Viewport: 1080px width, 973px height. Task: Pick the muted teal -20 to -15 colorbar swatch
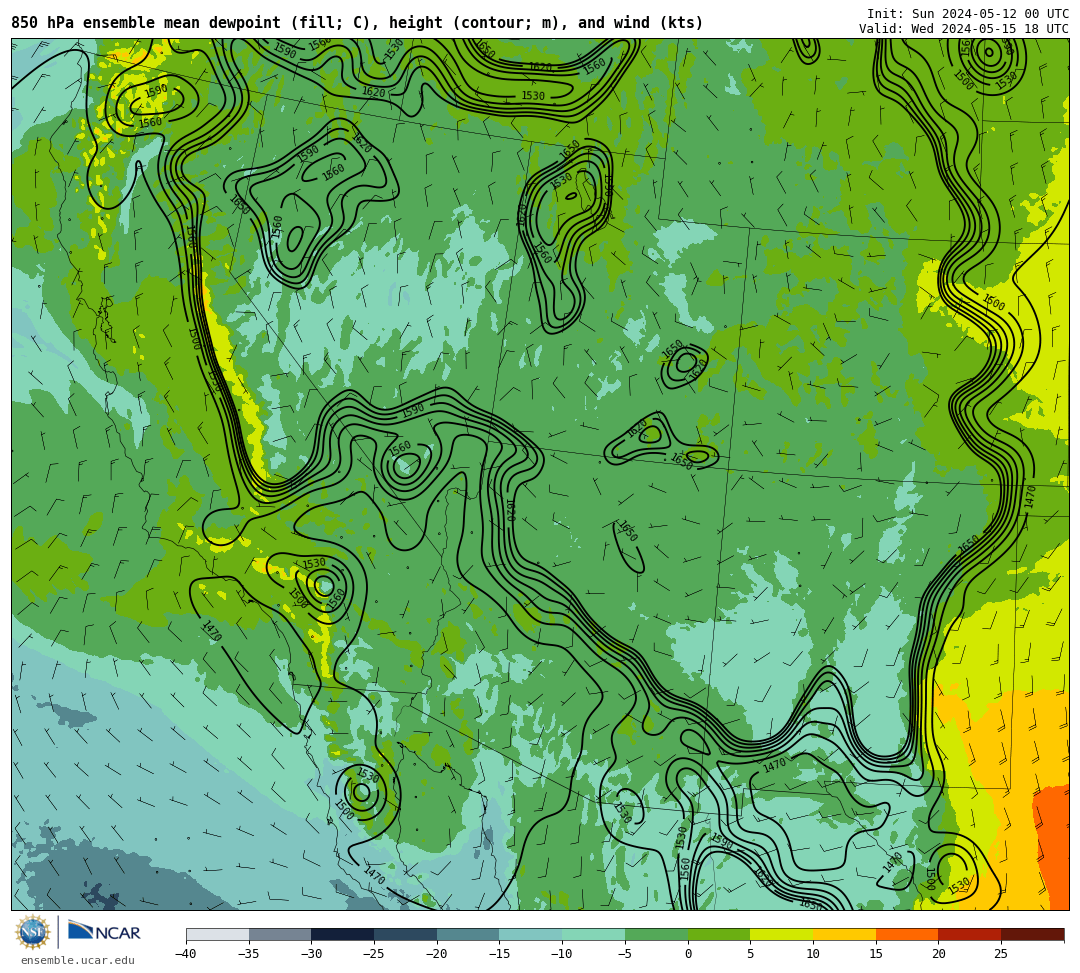(468, 934)
